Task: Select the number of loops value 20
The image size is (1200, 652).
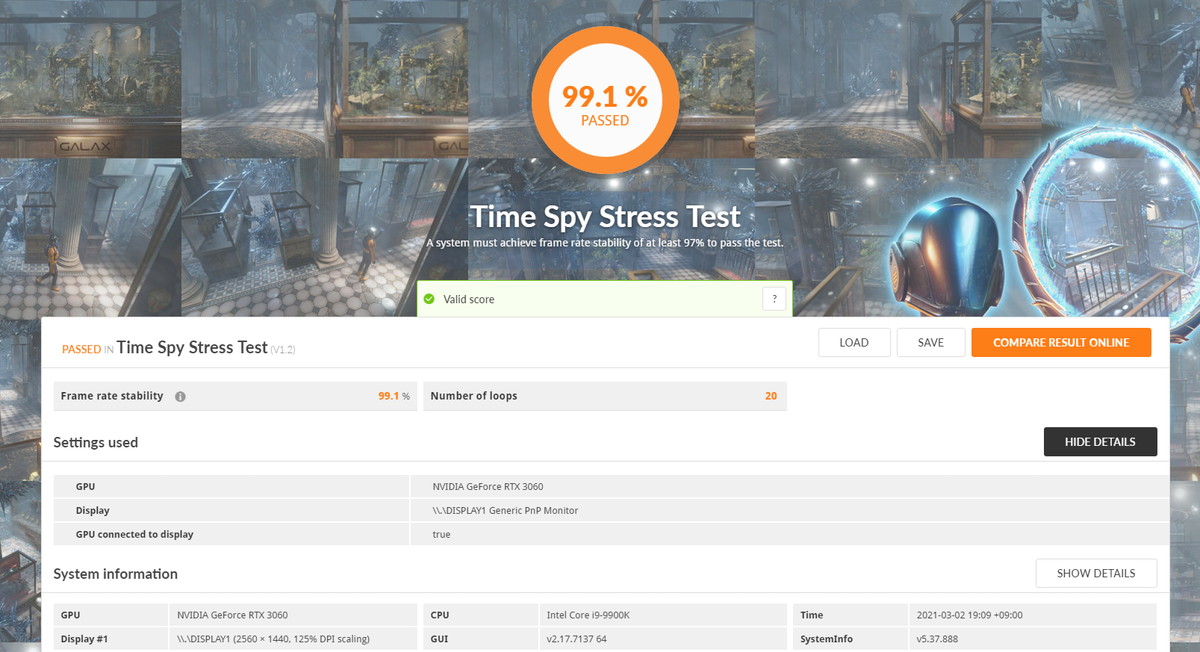Action: 771,396
